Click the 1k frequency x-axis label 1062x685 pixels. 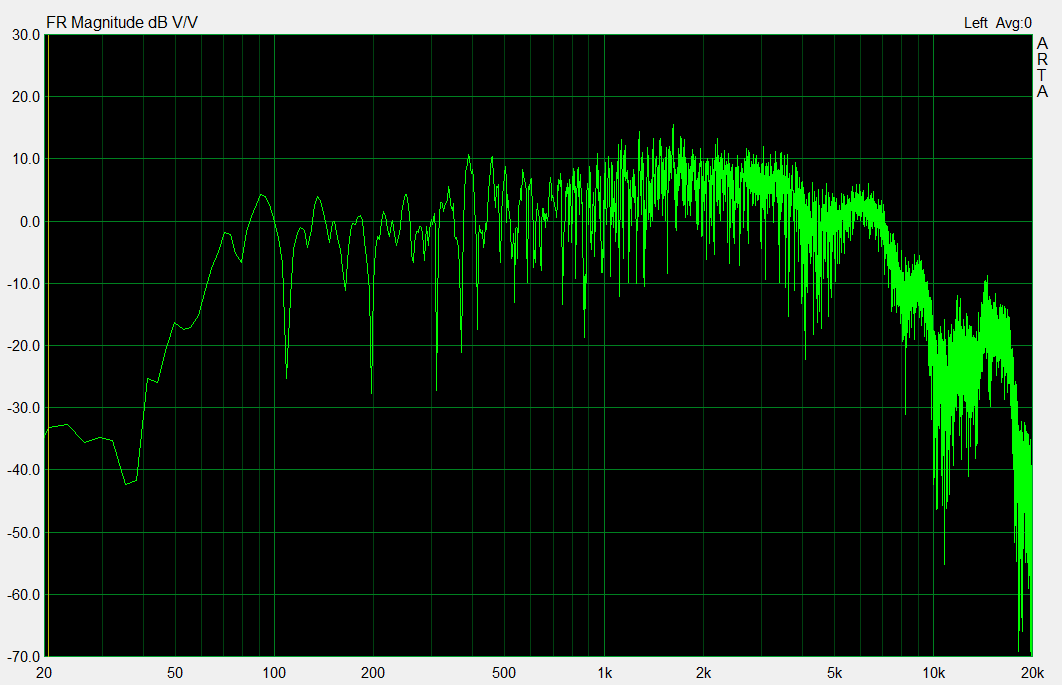click(x=605, y=673)
